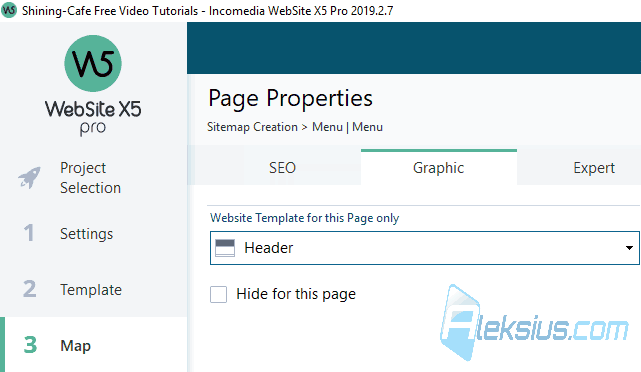
Task: Open the Expert tab
Action: tap(594, 168)
